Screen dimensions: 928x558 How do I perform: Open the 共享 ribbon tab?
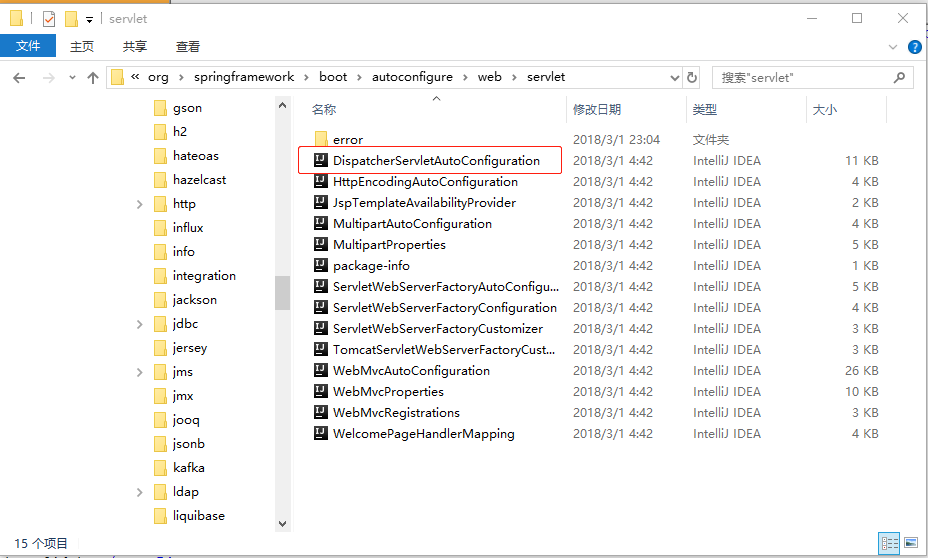click(x=135, y=46)
